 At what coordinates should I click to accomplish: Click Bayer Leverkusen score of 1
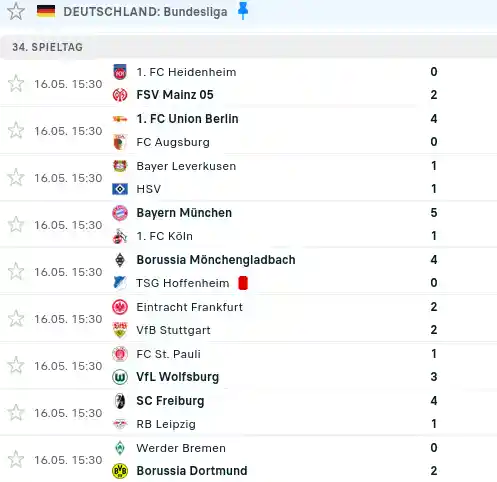point(434,166)
